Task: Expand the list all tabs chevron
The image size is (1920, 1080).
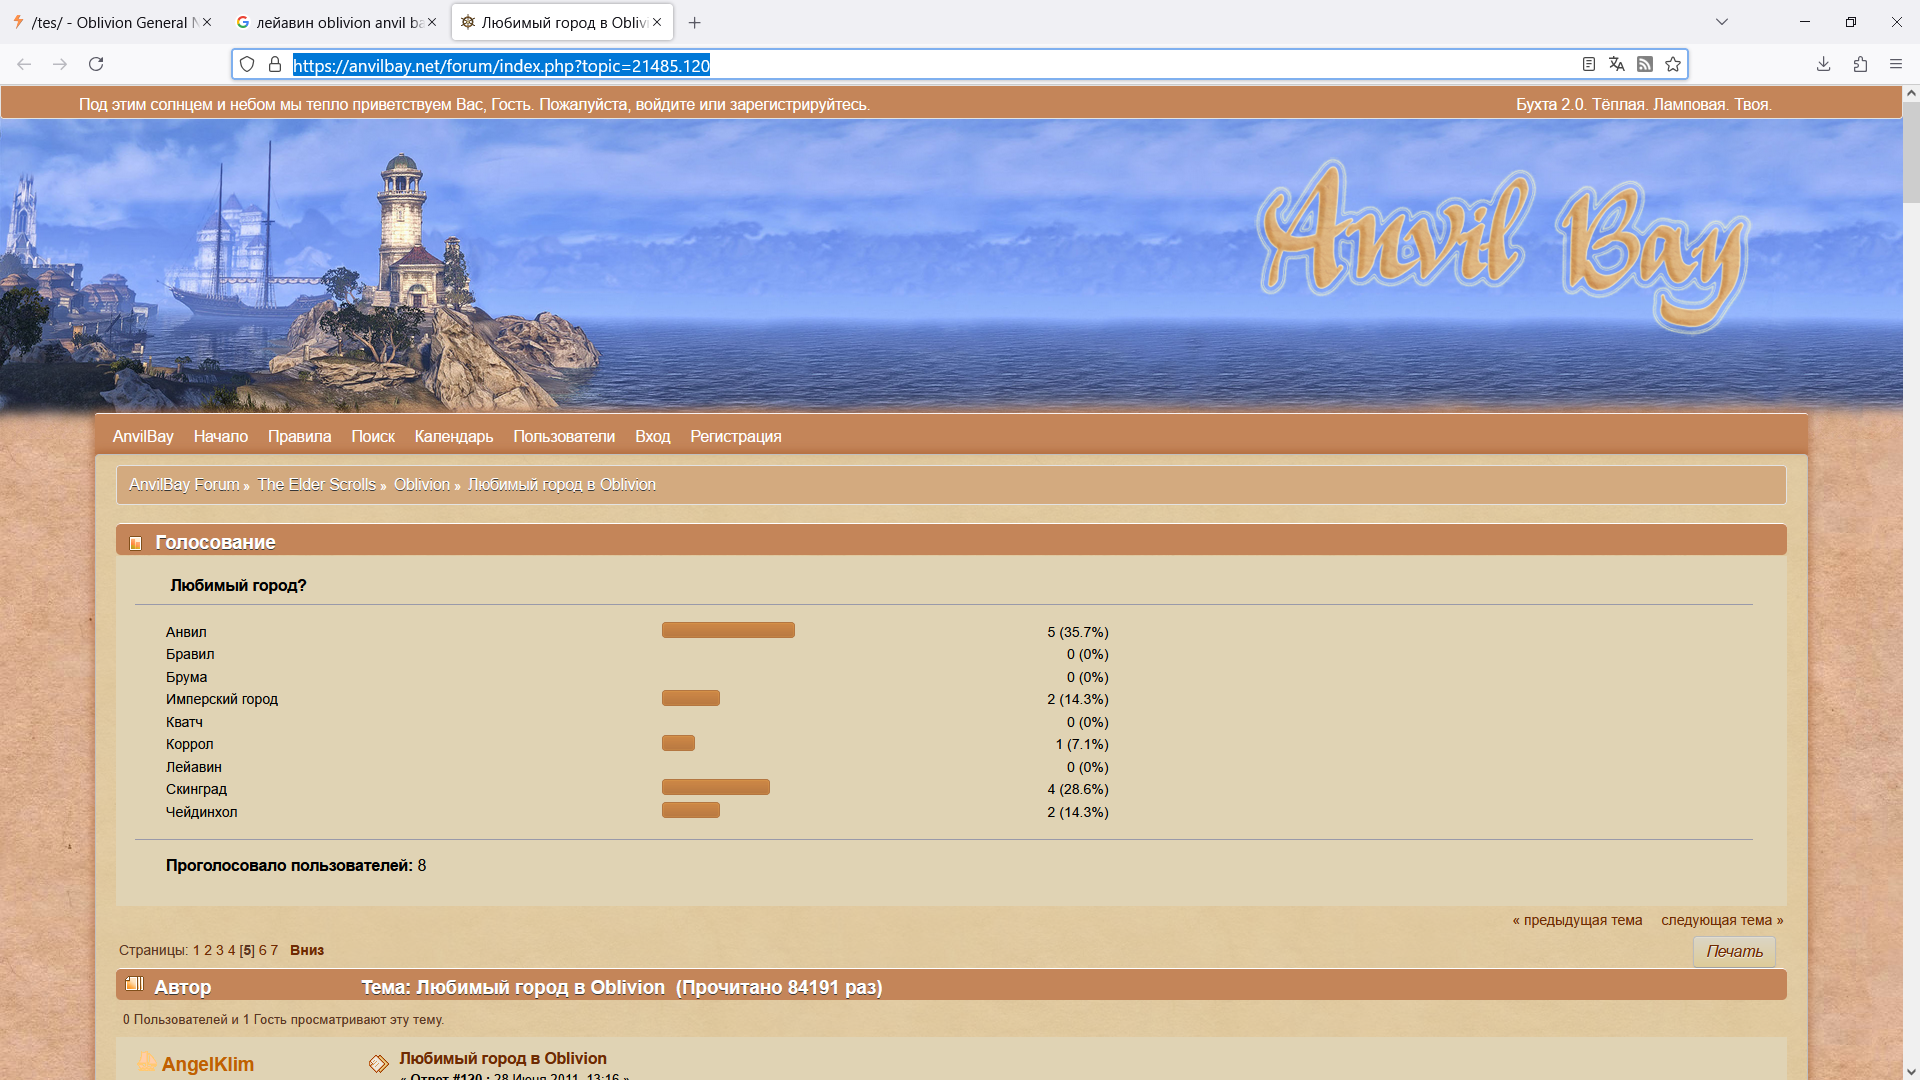Action: pyautogui.click(x=1721, y=22)
